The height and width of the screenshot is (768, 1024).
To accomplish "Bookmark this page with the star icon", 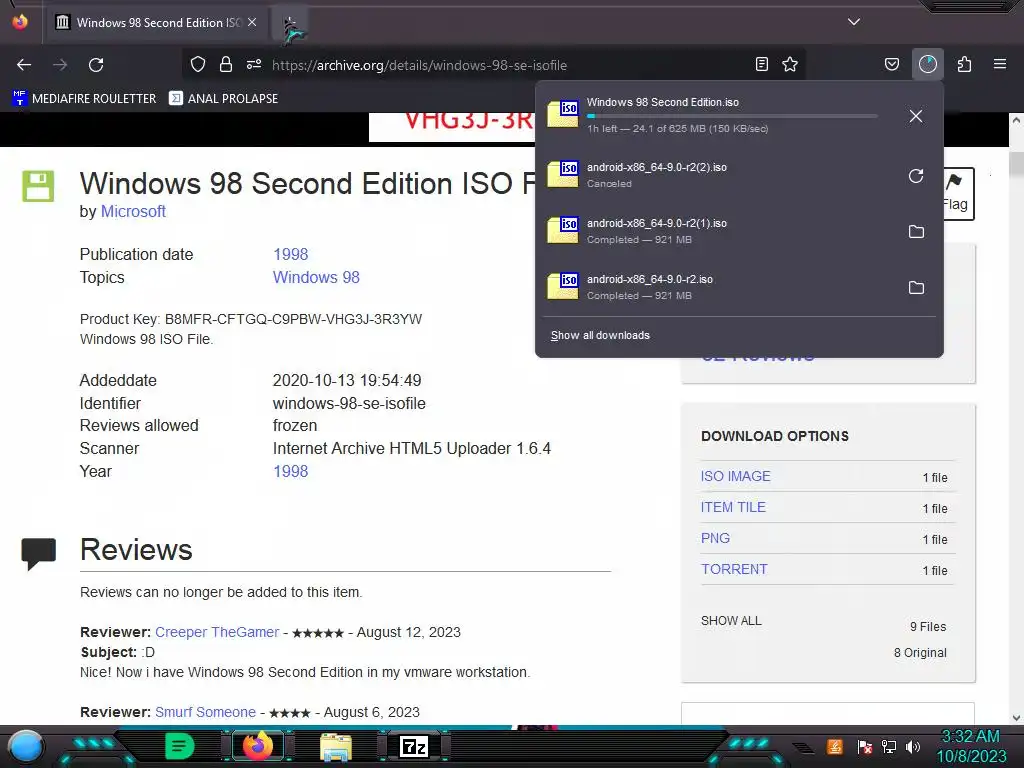I will coord(790,64).
